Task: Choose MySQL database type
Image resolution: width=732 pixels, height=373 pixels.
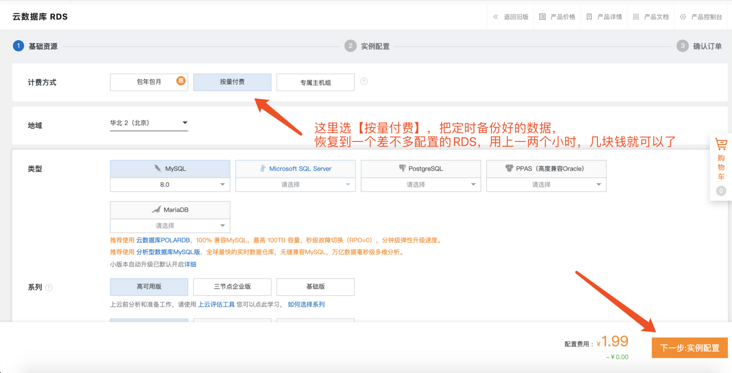Action: [x=170, y=169]
